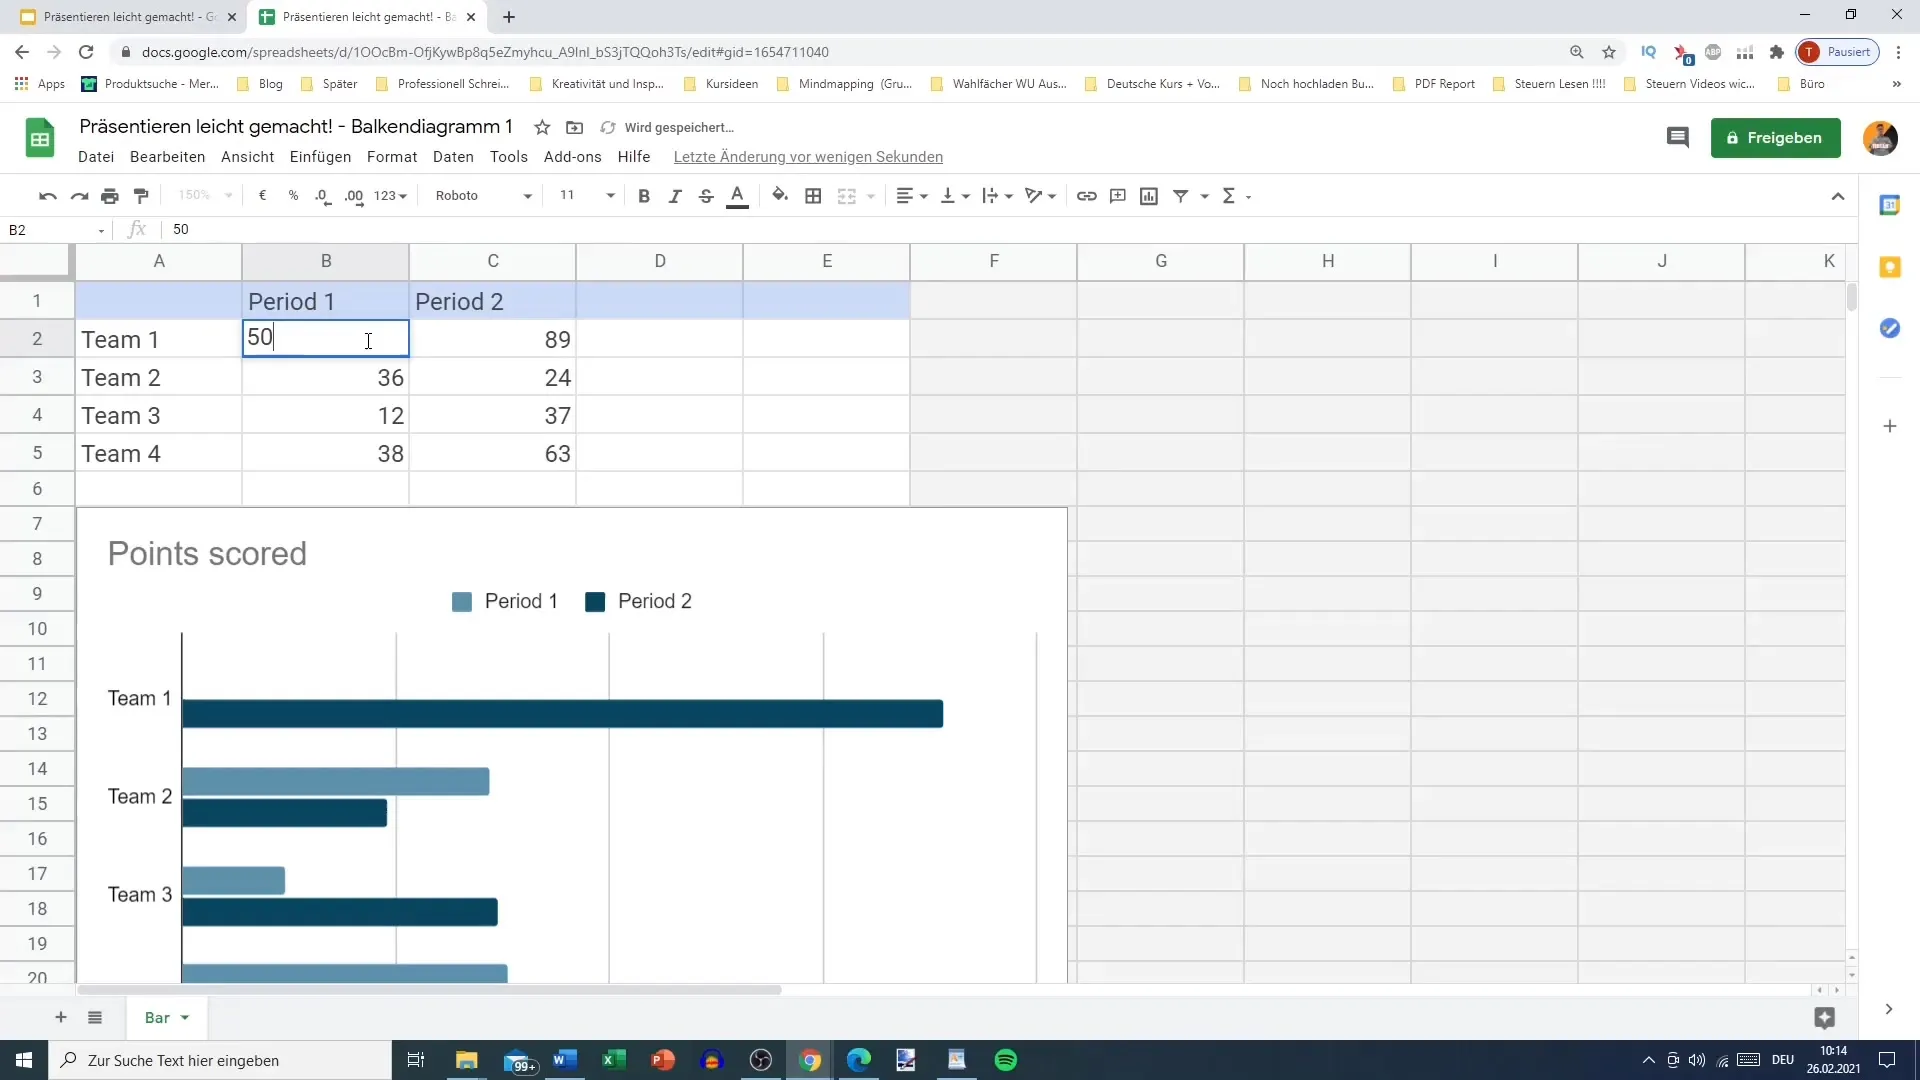1920x1080 pixels.
Task: Toggle the Pausiert status button
Action: (1841, 51)
